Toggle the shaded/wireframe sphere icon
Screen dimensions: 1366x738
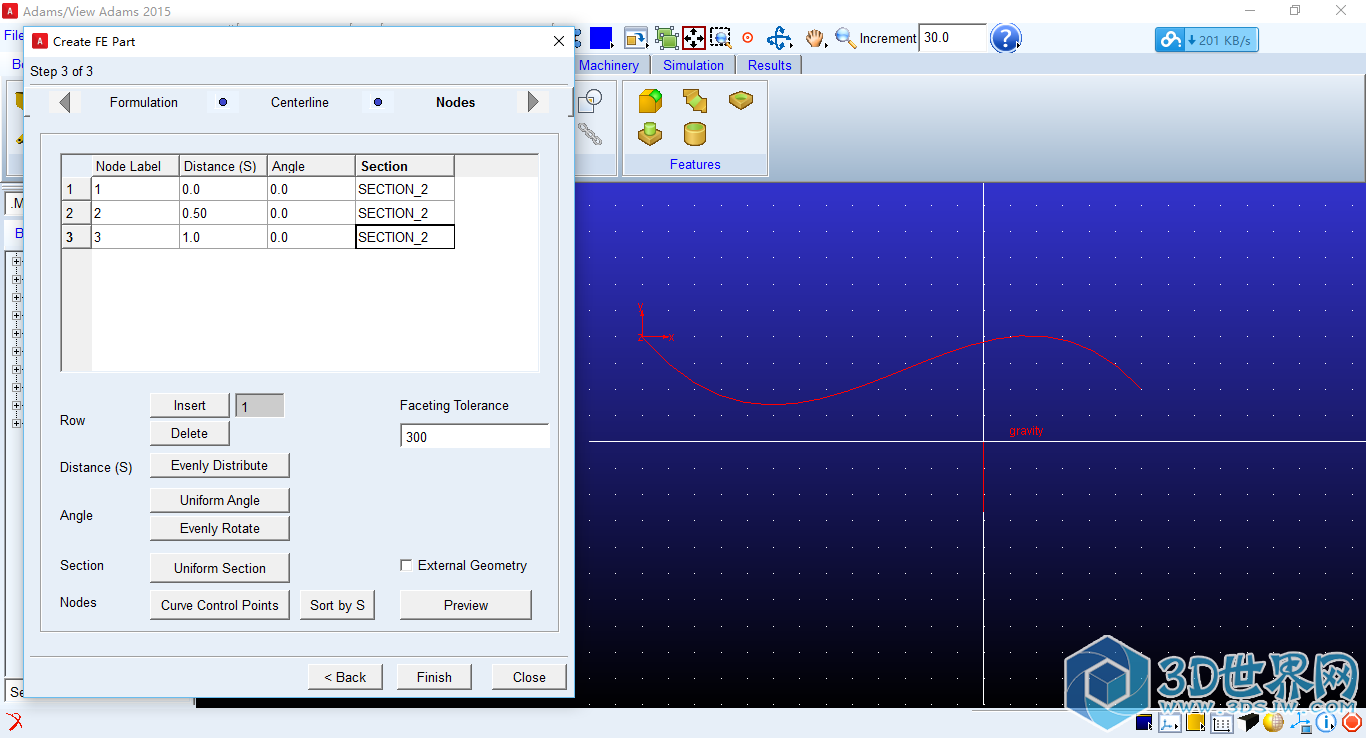(x=1273, y=722)
